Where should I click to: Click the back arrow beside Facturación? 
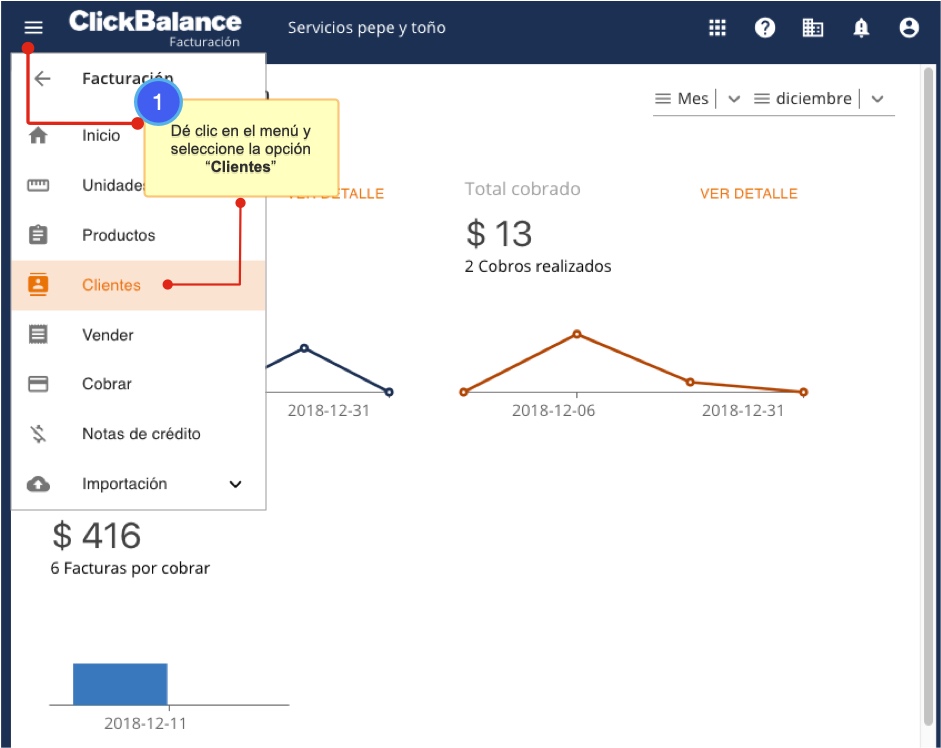click(42, 79)
